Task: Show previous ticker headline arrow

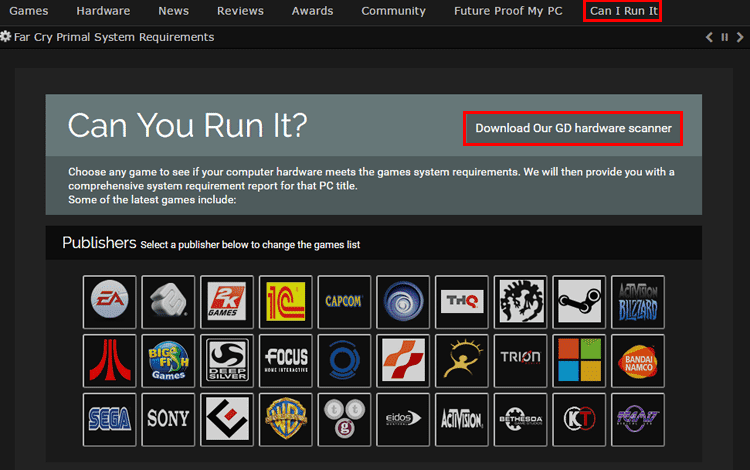Action: pyautogui.click(x=709, y=37)
